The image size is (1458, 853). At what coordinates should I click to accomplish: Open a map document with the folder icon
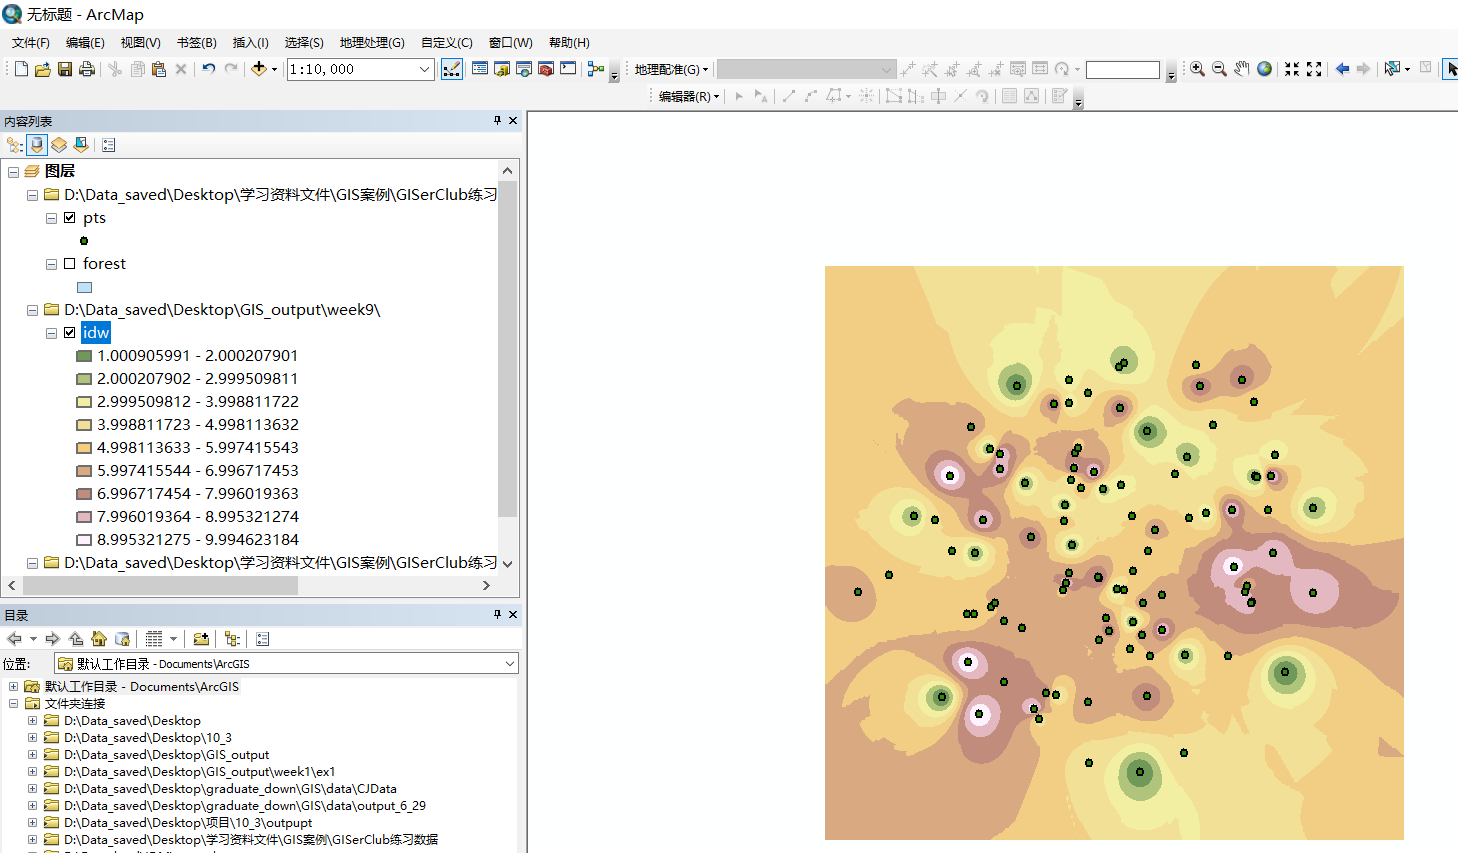coord(43,69)
